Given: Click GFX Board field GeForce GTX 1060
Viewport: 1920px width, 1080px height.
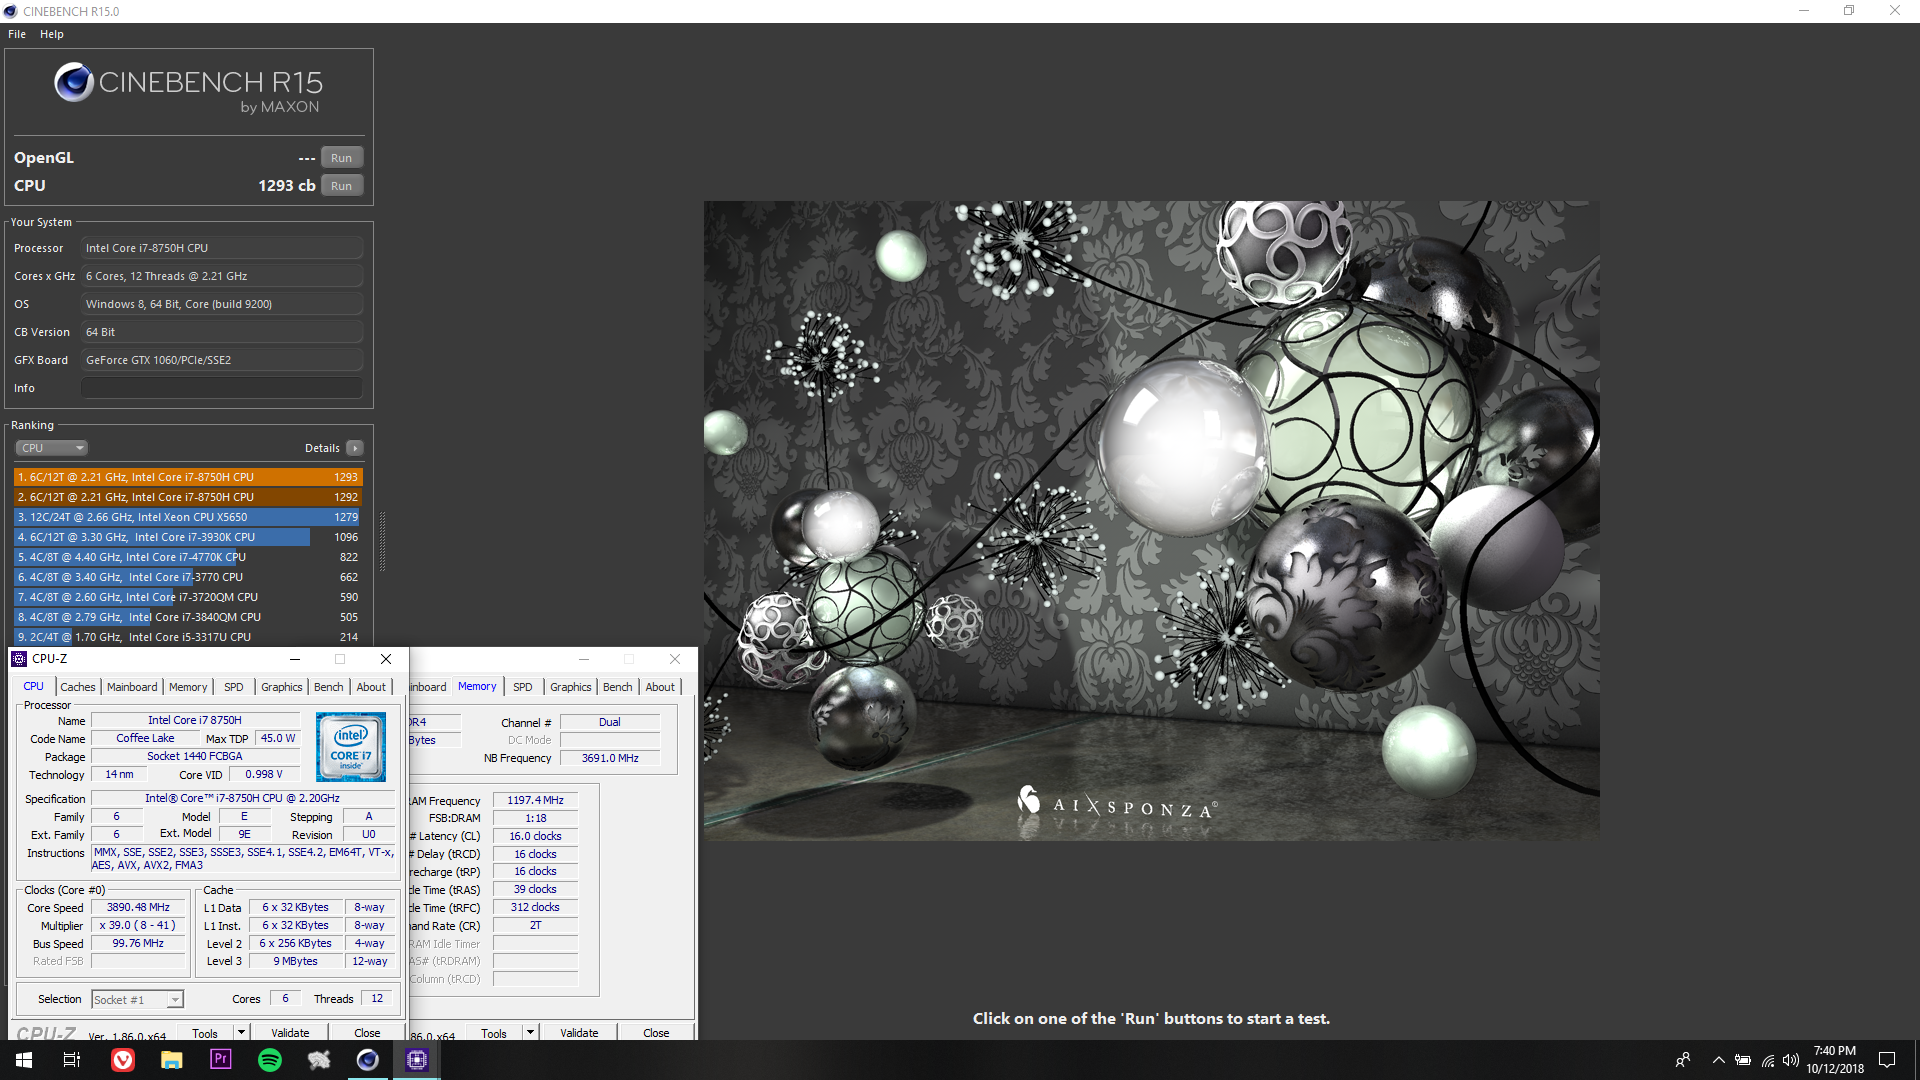Looking at the screenshot, I should 222,360.
